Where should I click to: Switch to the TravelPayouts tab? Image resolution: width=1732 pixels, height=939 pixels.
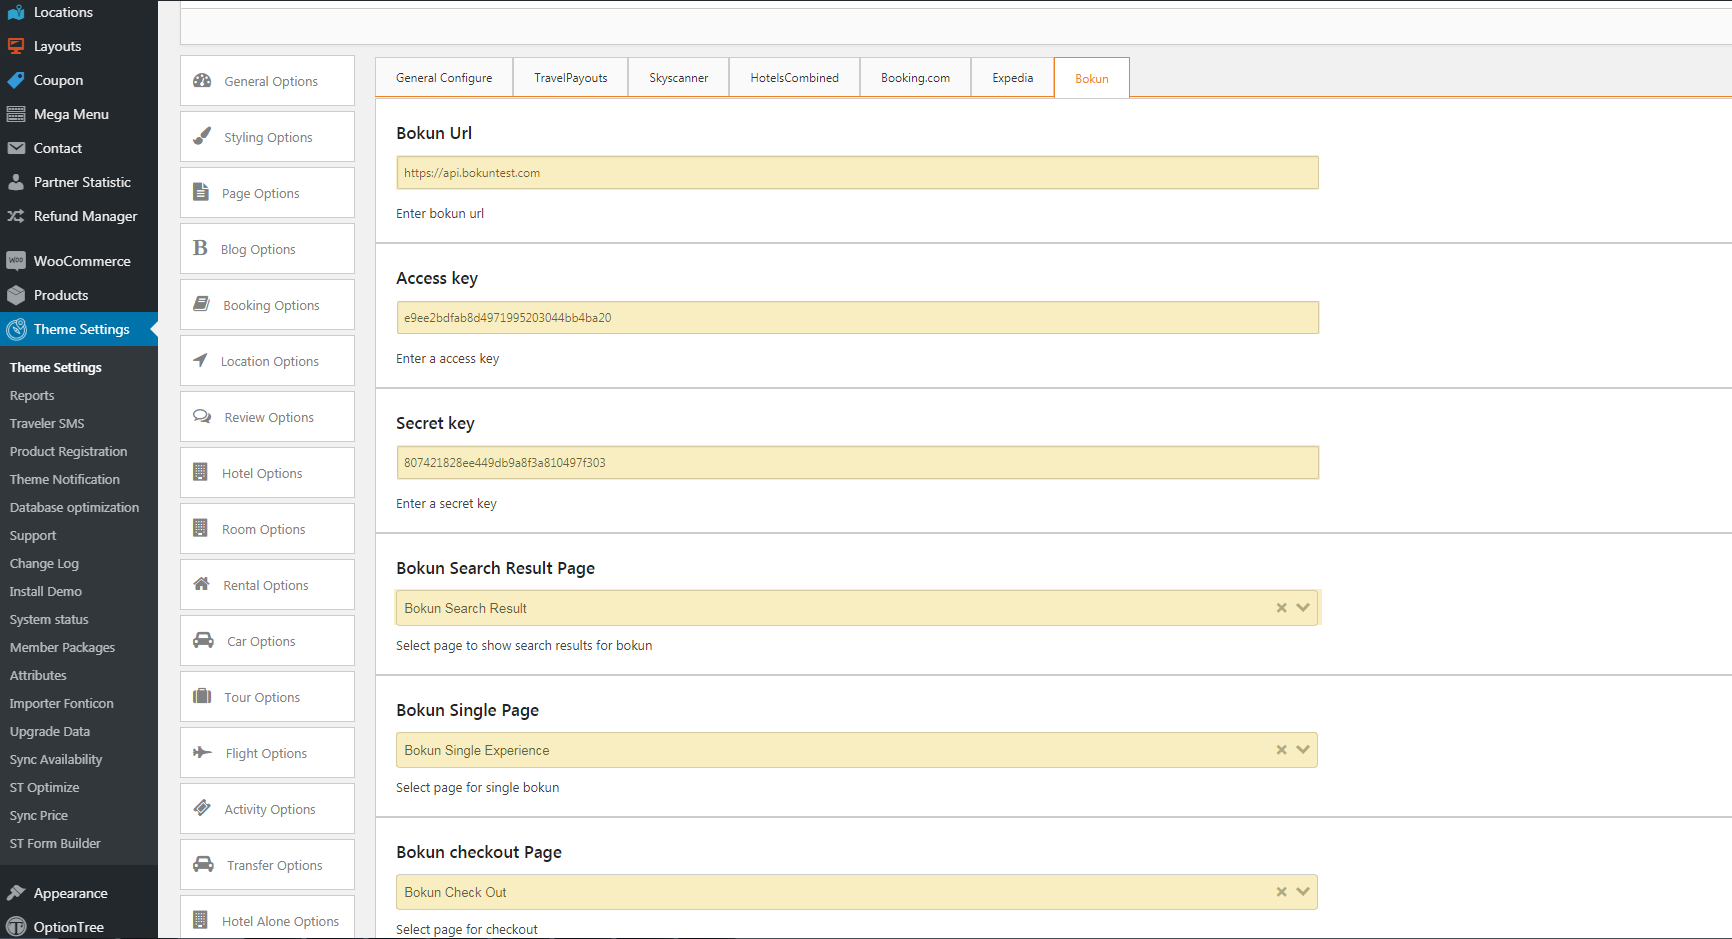pos(571,77)
